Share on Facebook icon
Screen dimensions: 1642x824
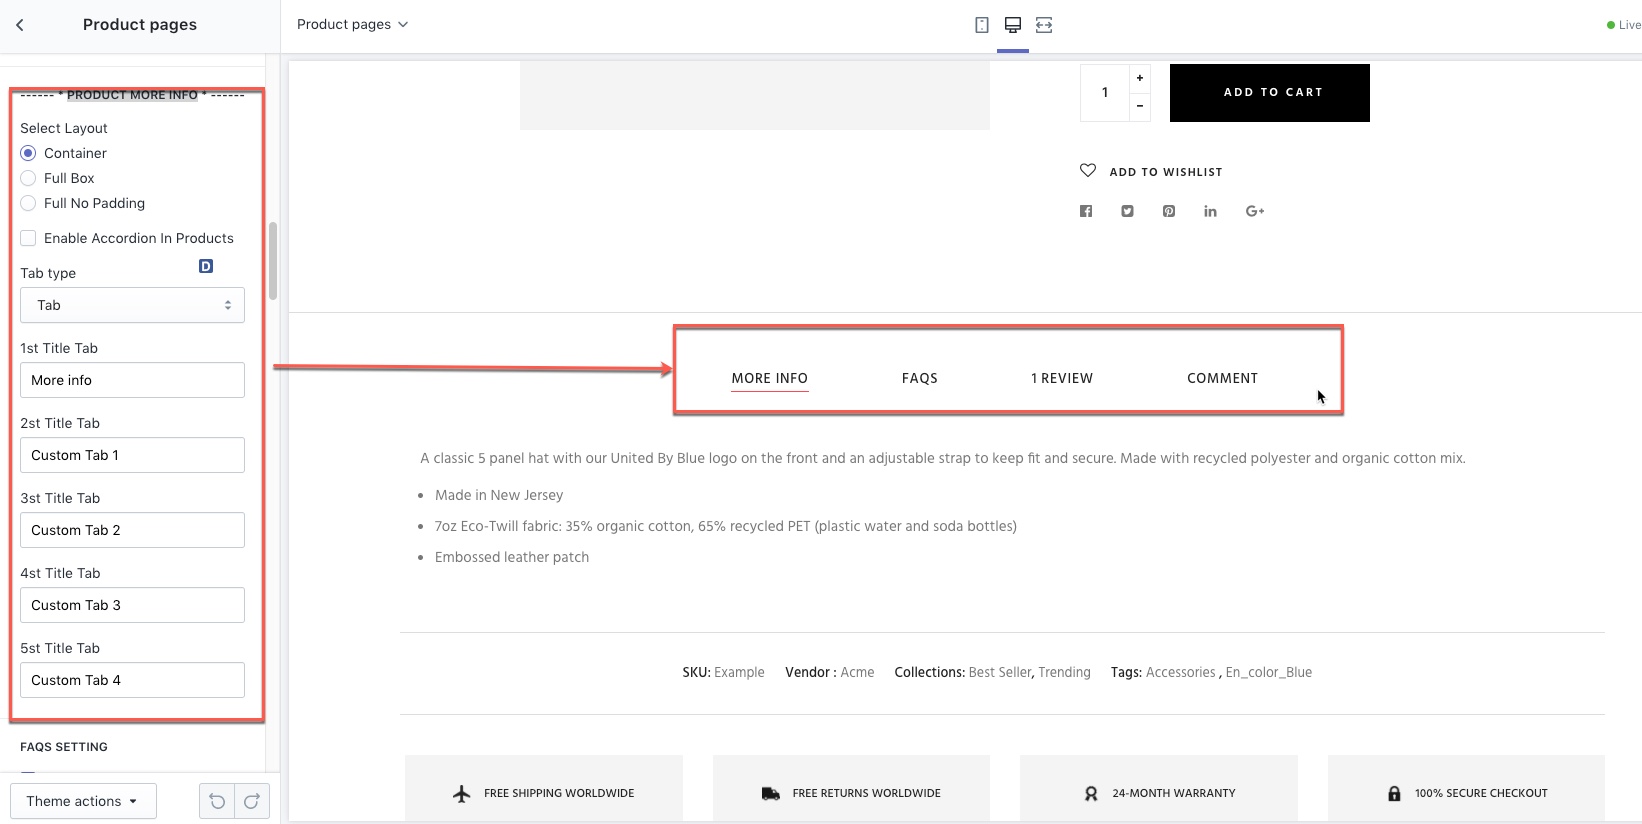tap(1086, 211)
